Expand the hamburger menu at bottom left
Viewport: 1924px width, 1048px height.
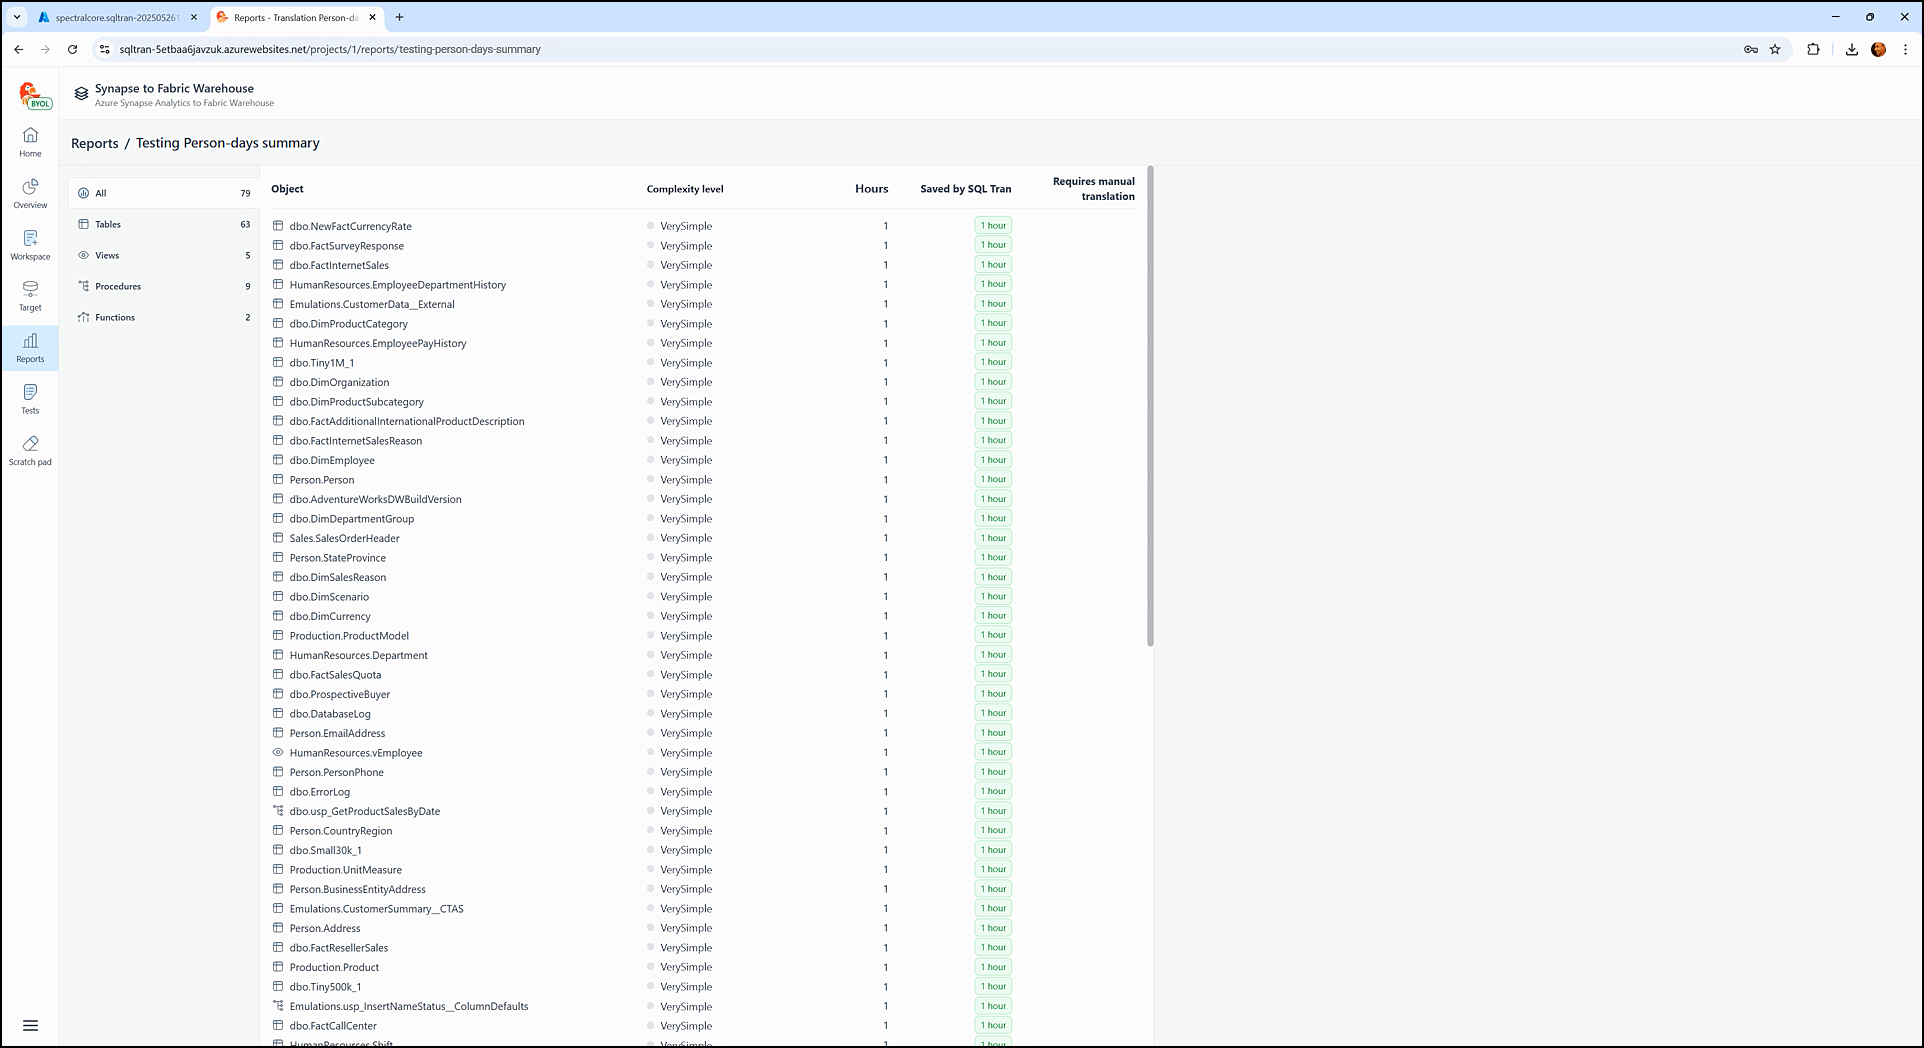coord(30,1025)
